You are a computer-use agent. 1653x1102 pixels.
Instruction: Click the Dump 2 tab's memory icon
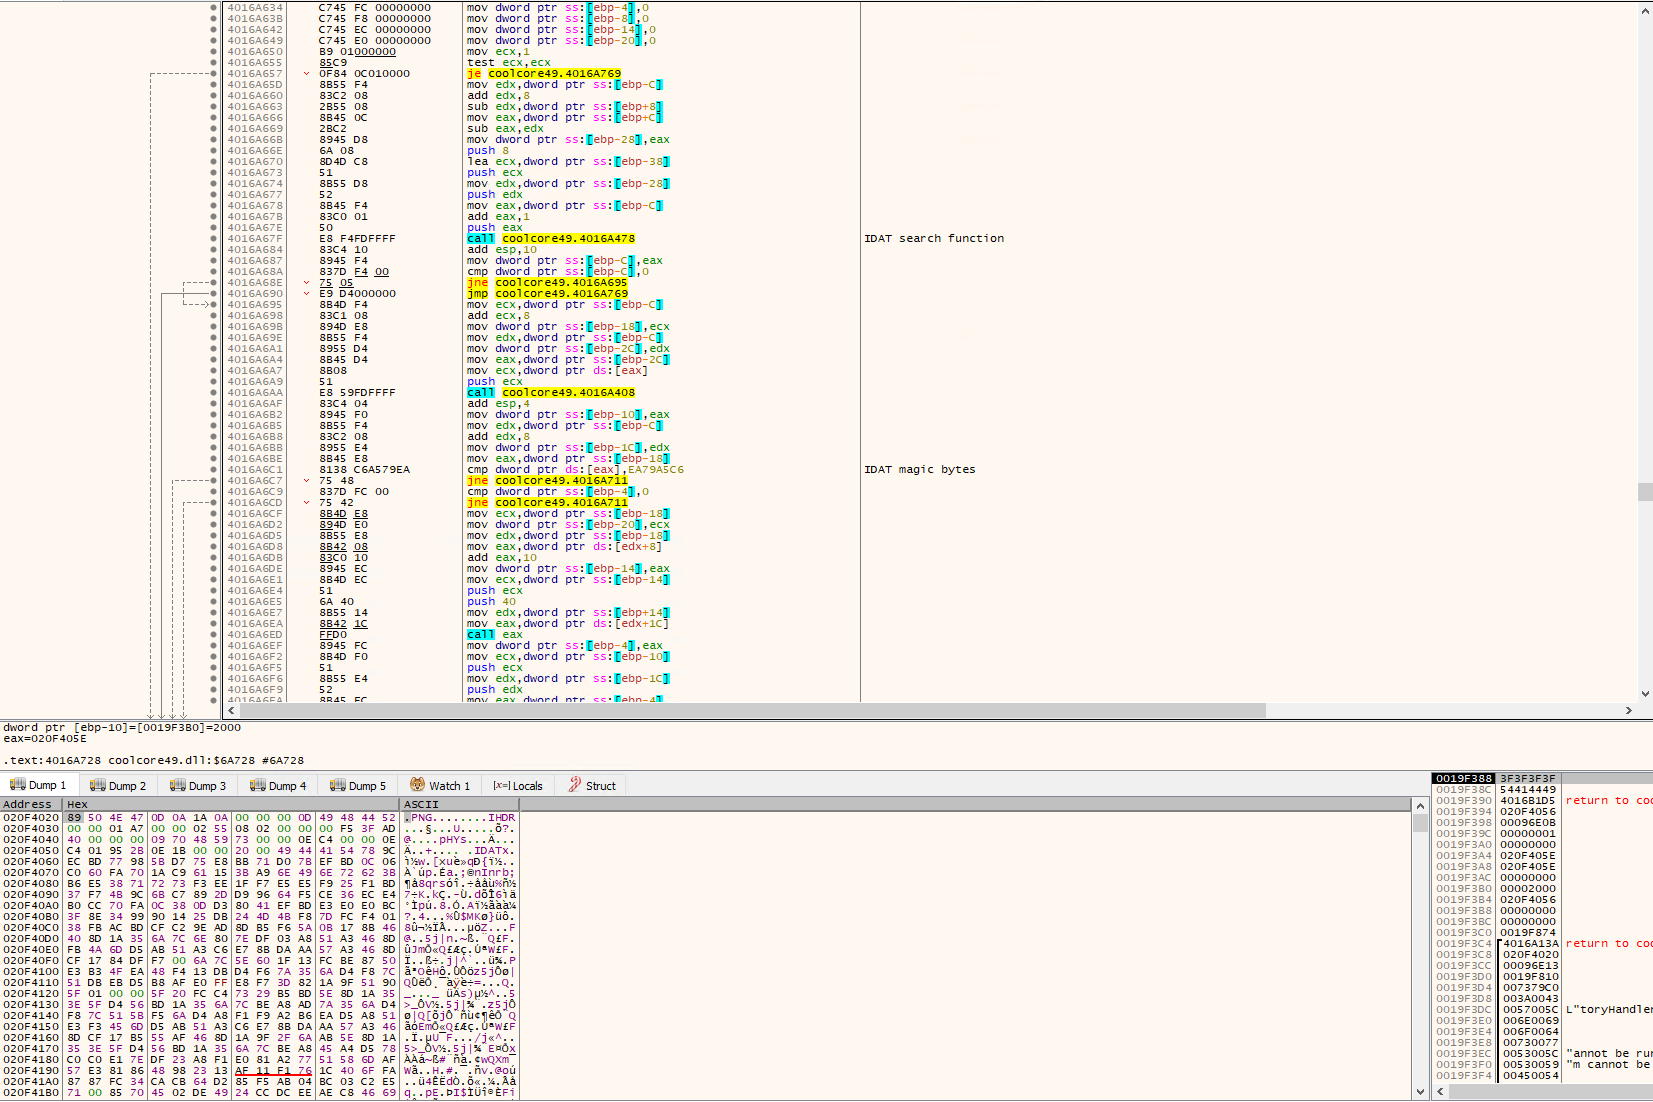tap(97, 785)
